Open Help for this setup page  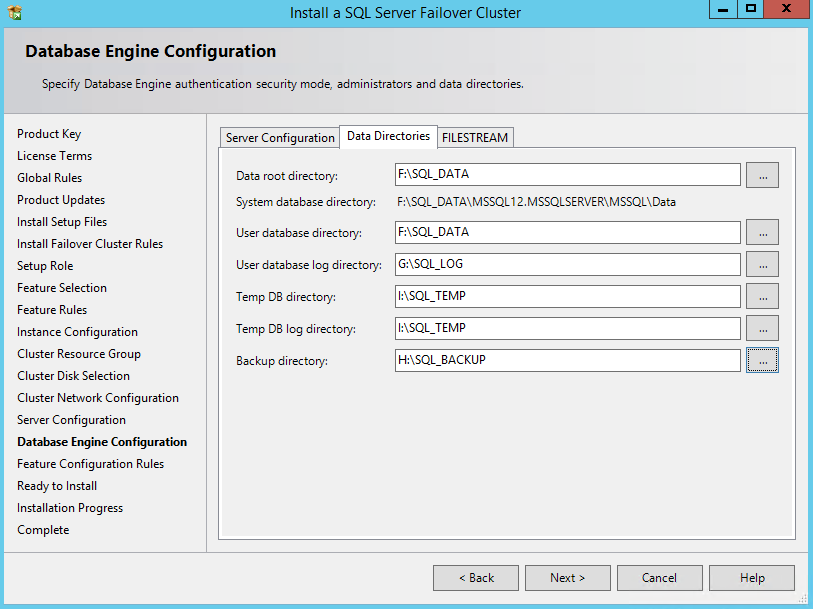(x=752, y=578)
